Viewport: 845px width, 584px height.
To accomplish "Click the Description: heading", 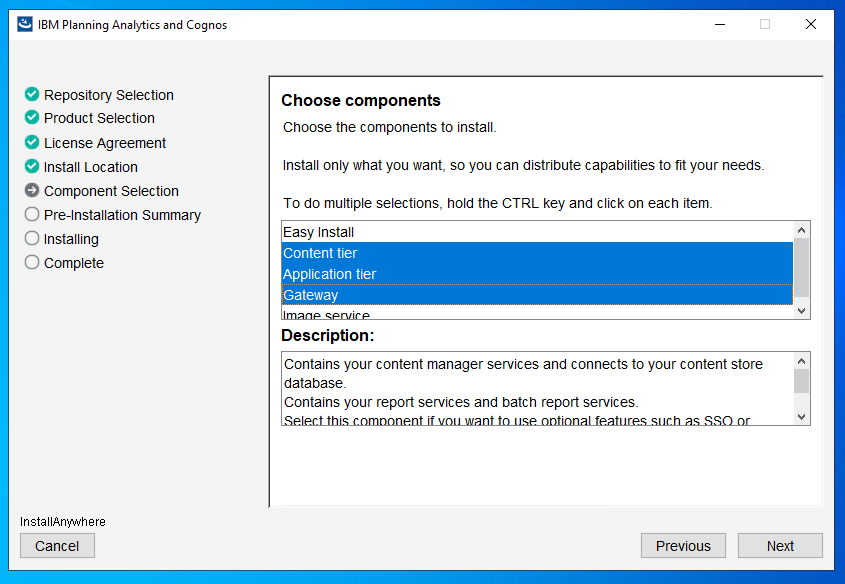I will click(328, 336).
